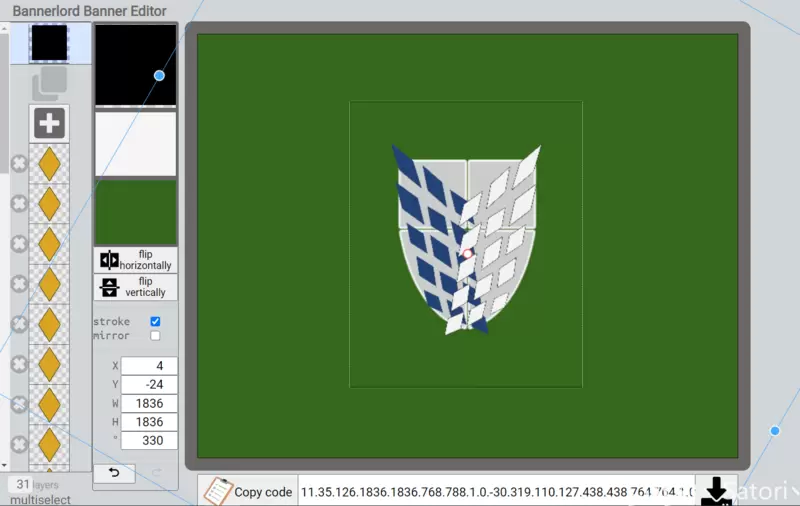Click the greyed duplicate layer icon
This screenshot has width=800, height=506.
(49, 84)
